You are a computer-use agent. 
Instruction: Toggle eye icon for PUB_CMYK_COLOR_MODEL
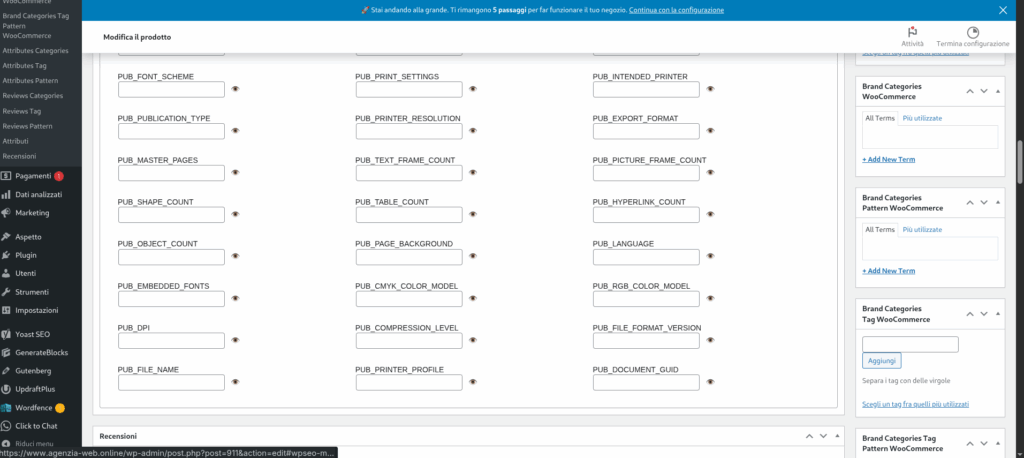473,298
